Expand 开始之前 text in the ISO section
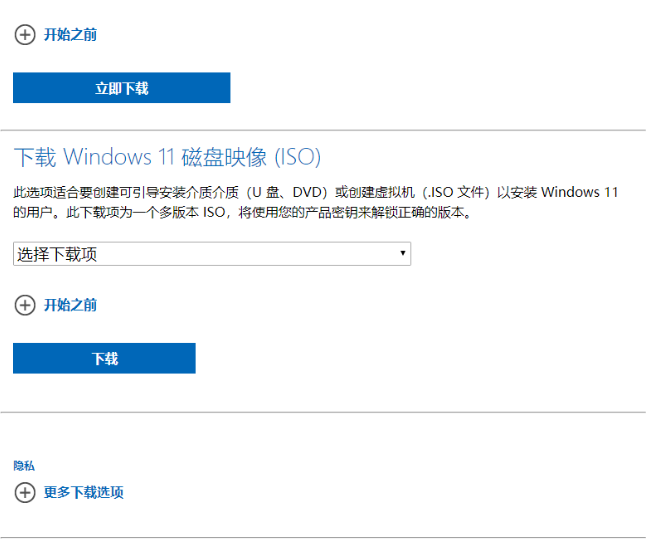This screenshot has height=542, width=647. tap(70, 305)
